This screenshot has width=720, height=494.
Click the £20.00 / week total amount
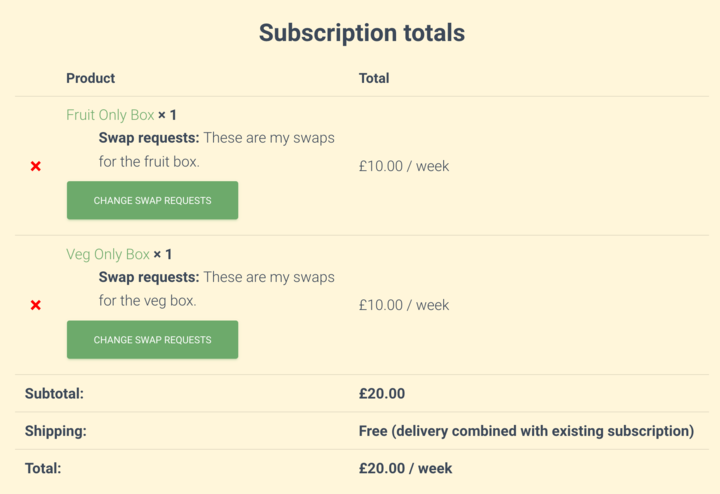pyautogui.click(x=405, y=468)
